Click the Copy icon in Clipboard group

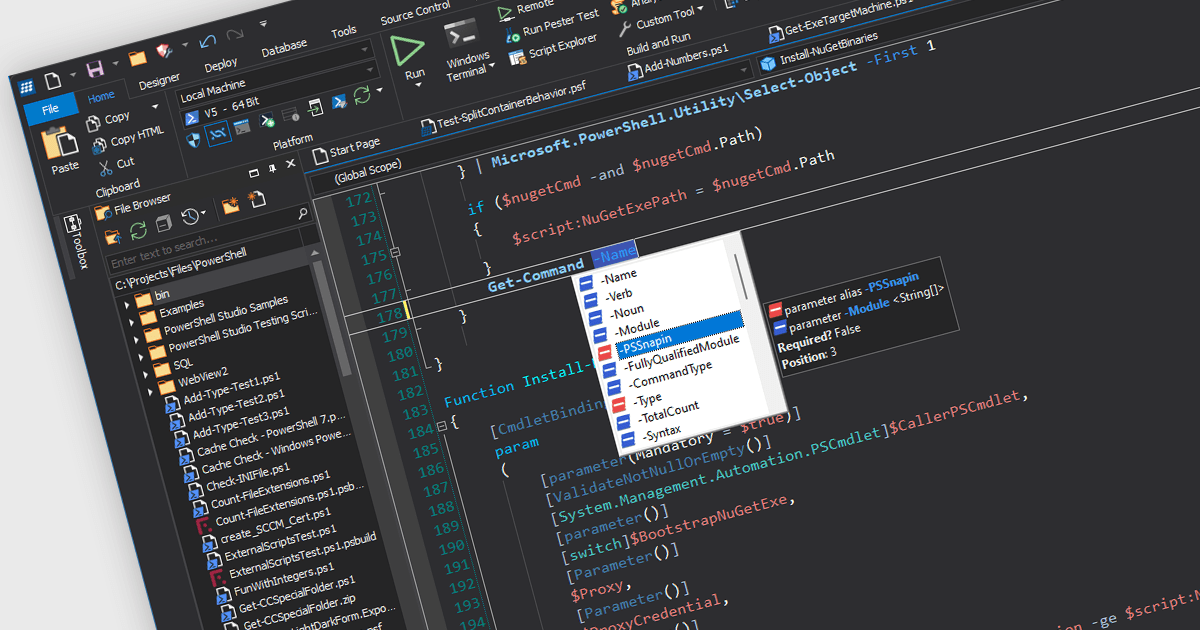[93, 123]
